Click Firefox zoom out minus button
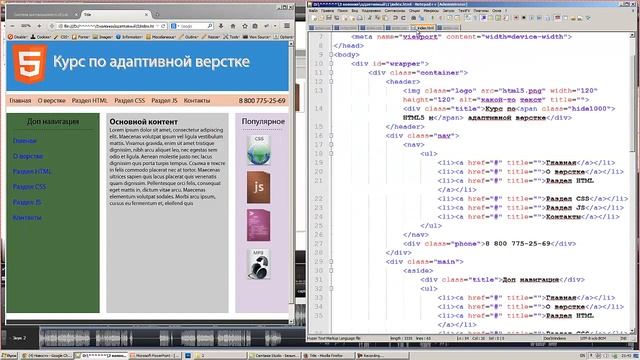Screen dimensions: 640x360 12,26
